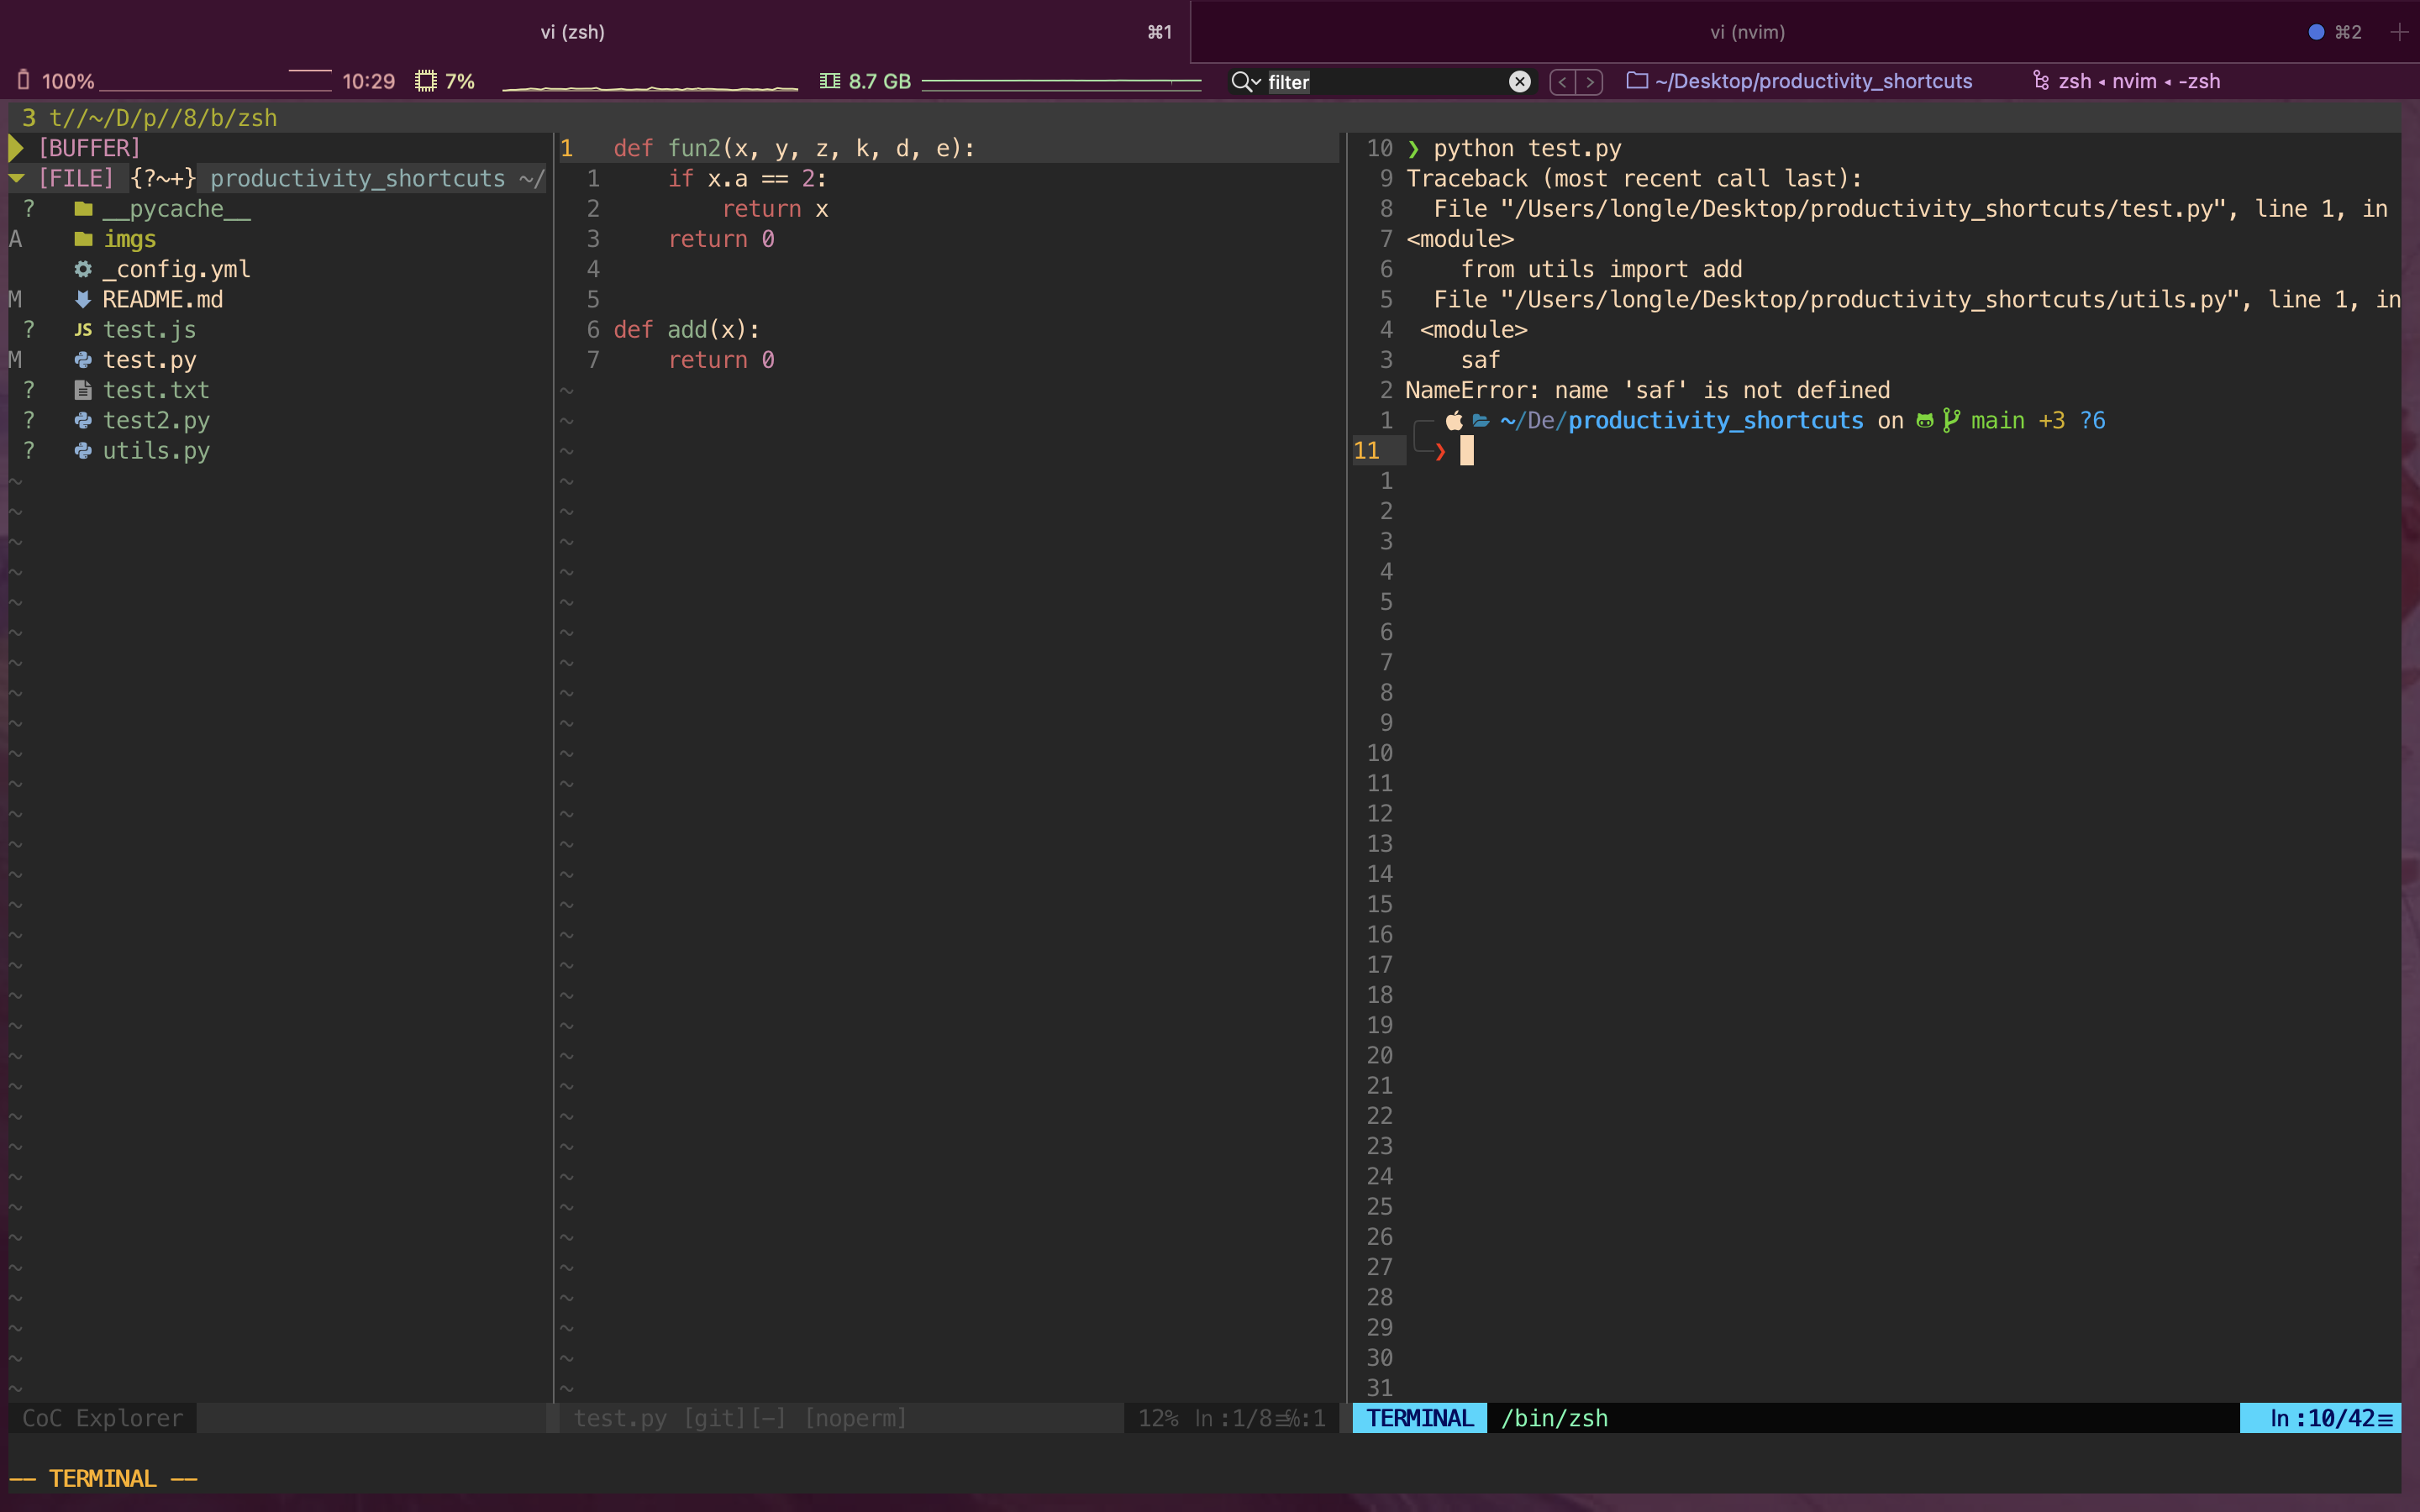Open README.md from file tree
The height and width of the screenshot is (1512, 2420).
click(162, 300)
